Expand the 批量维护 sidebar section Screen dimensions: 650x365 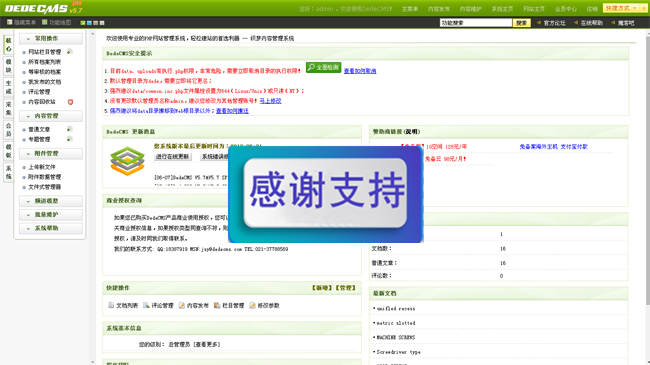point(51,215)
